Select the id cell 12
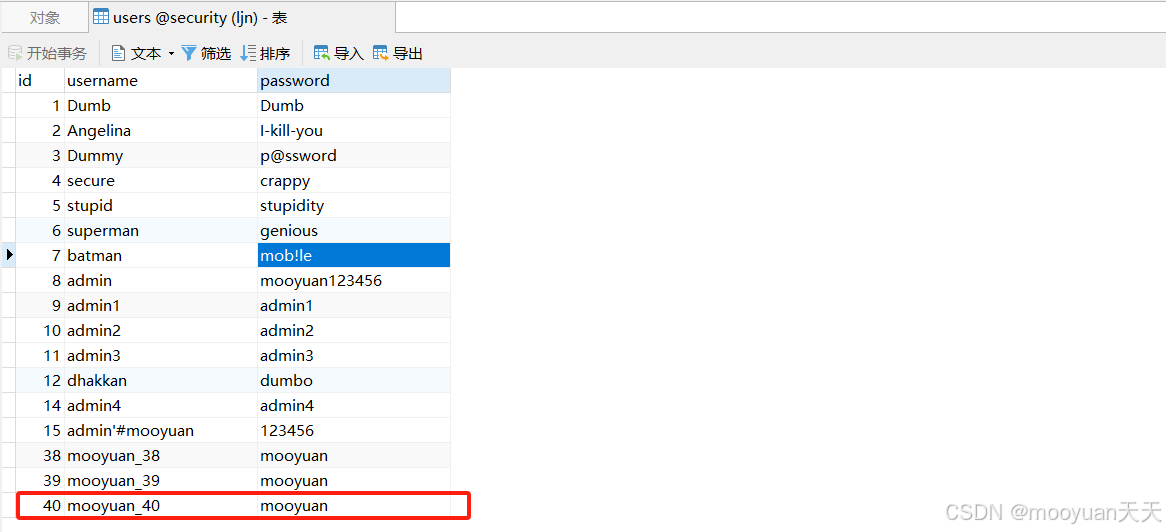 40,380
